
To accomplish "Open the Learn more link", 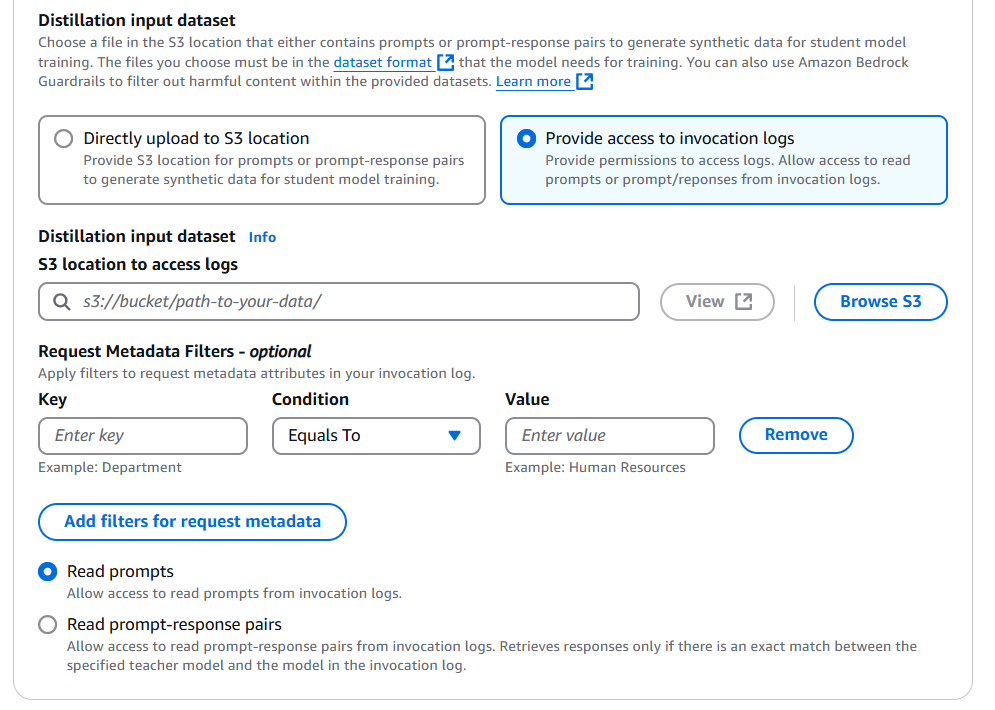I will coord(533,81).
